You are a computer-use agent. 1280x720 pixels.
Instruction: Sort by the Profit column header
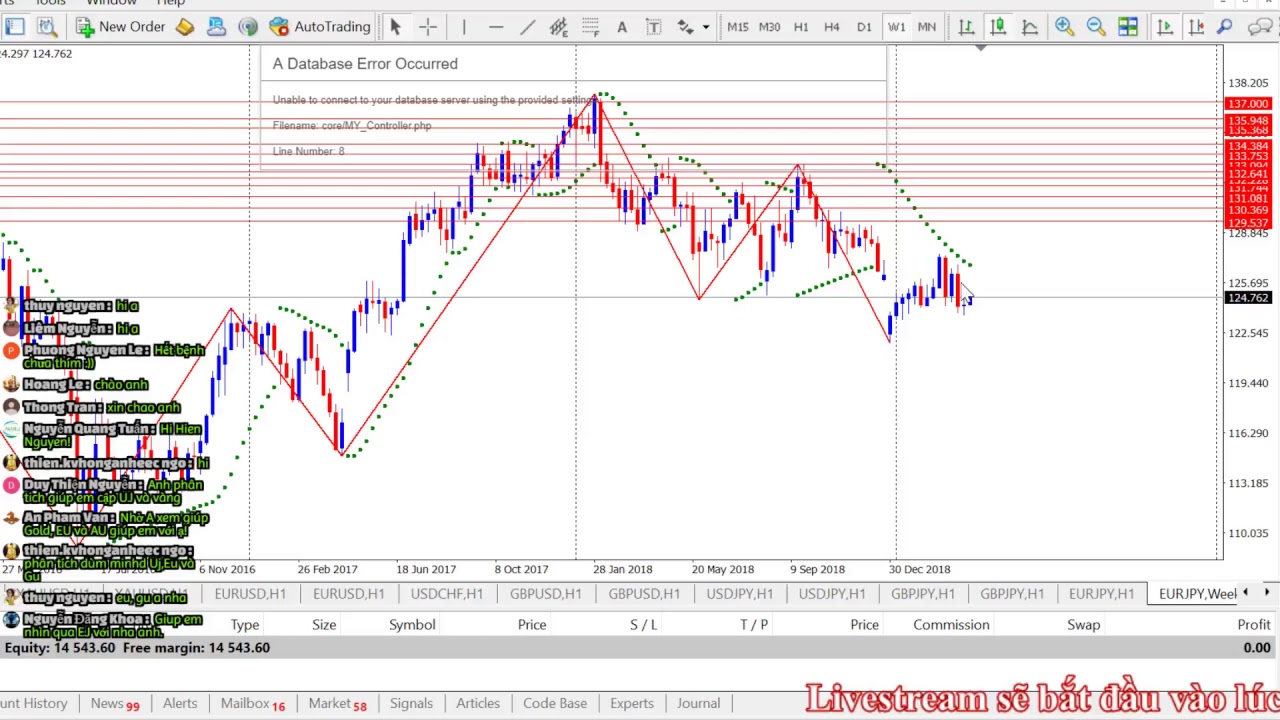click(x=1254, y=624)
